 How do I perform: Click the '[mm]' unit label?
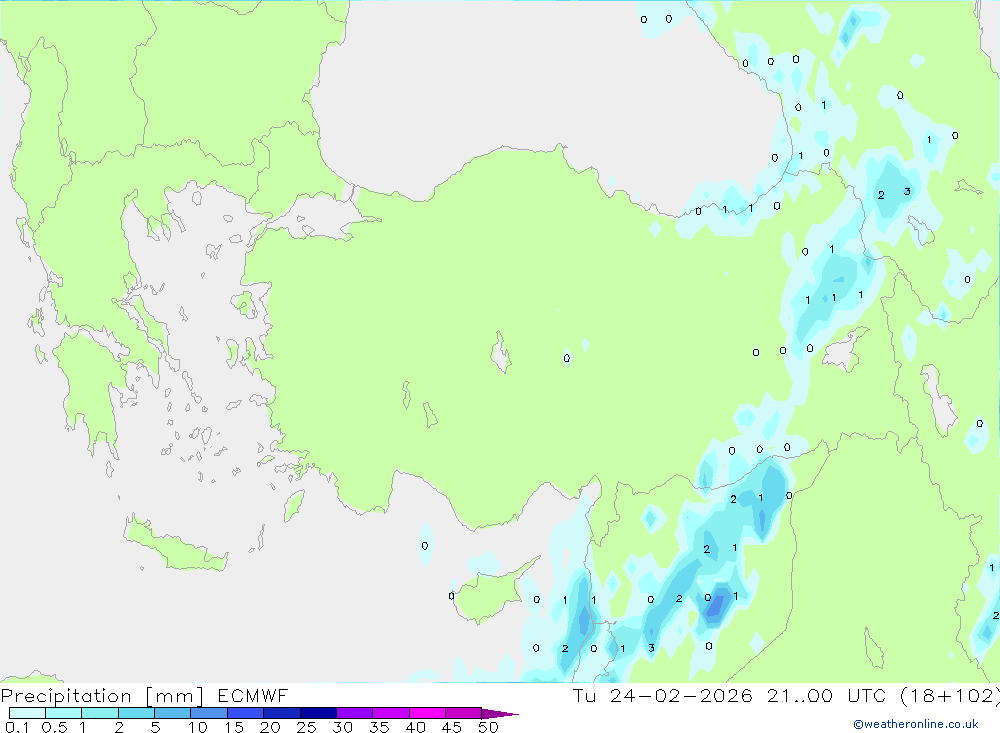pos(175,696)
